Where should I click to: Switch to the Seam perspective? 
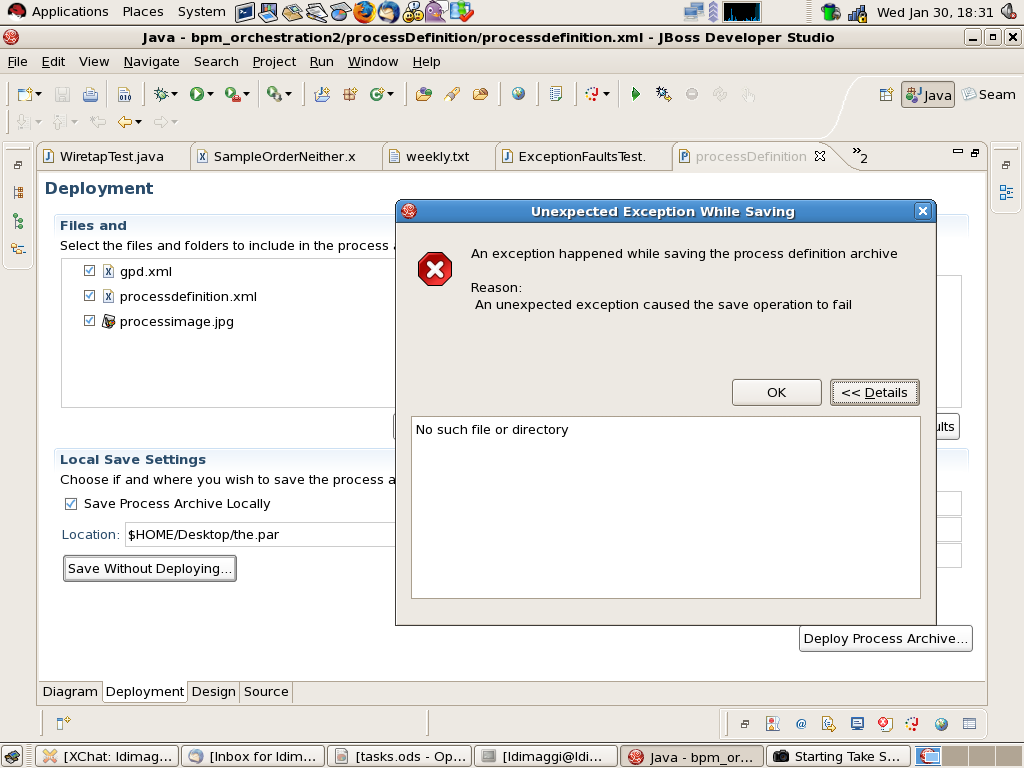click(x=988, y=95)
